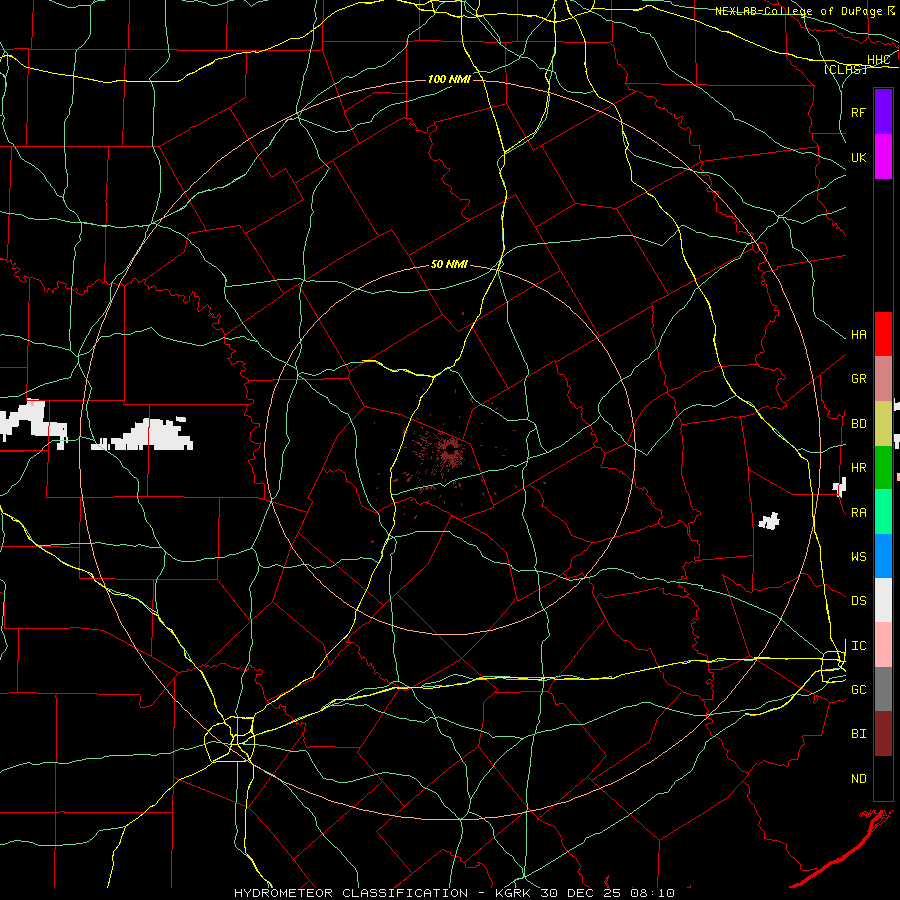Click the HHC product code label
The image size is (900, 900).
pyautogui.click(x=878, y=60)
